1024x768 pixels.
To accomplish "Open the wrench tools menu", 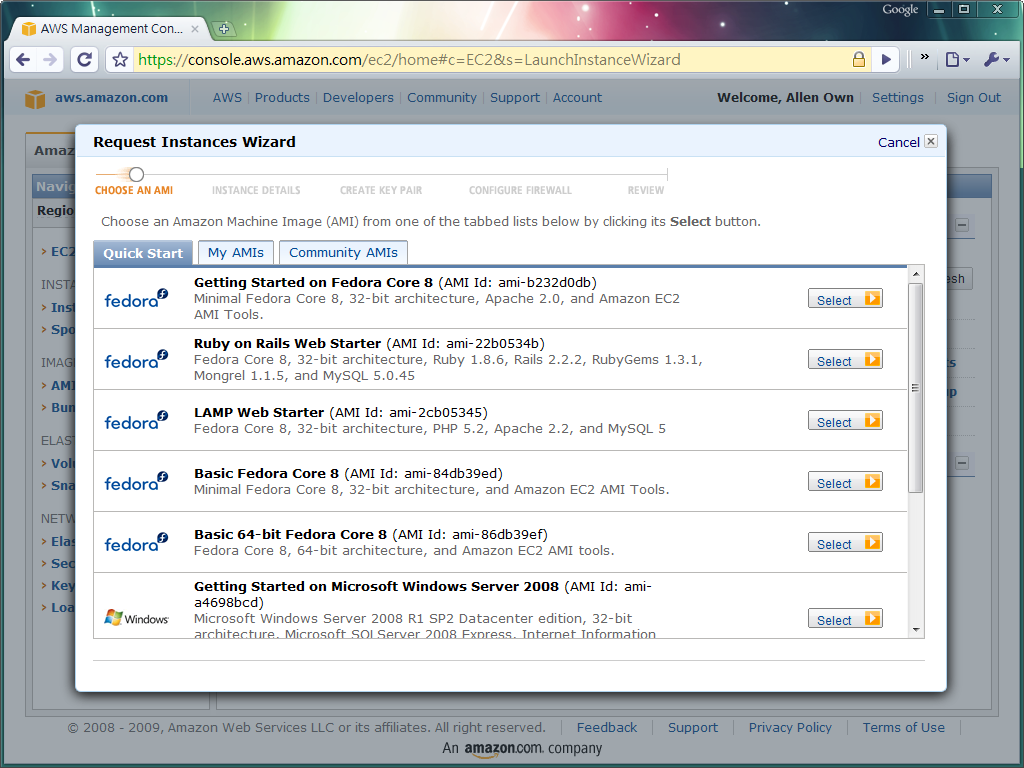I will coord(997,60).
